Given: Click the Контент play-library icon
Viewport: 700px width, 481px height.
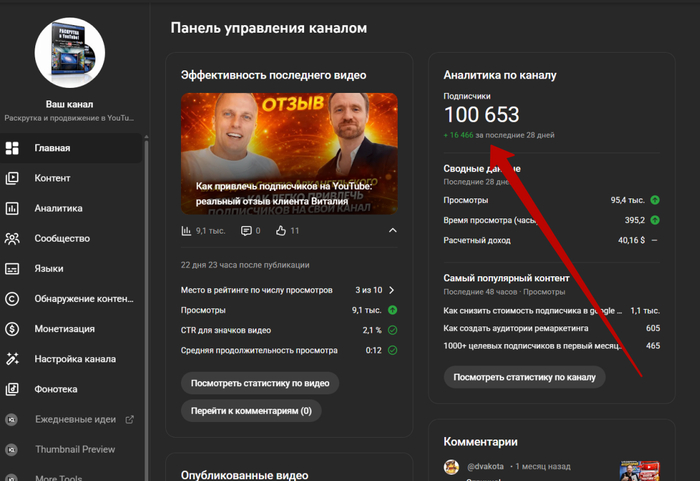Looking at the screenshot, I should click(x=12, y=178).
